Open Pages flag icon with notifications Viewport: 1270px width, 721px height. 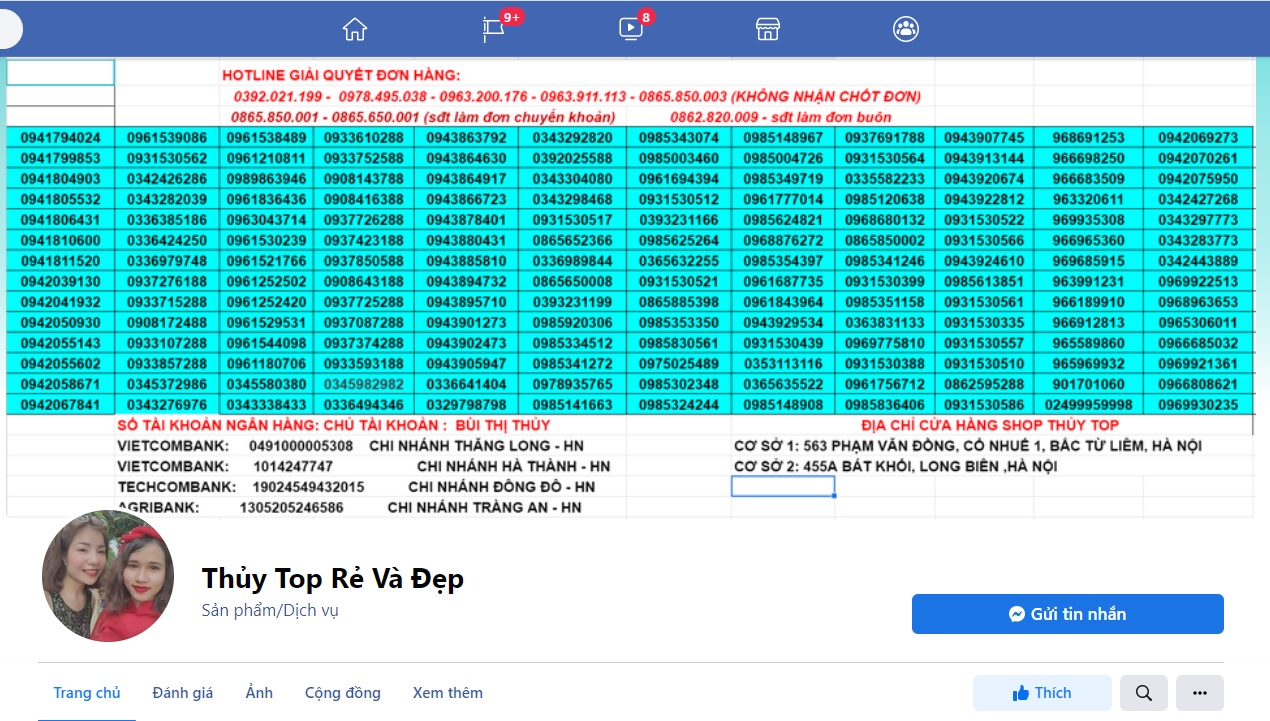point(493,29)
